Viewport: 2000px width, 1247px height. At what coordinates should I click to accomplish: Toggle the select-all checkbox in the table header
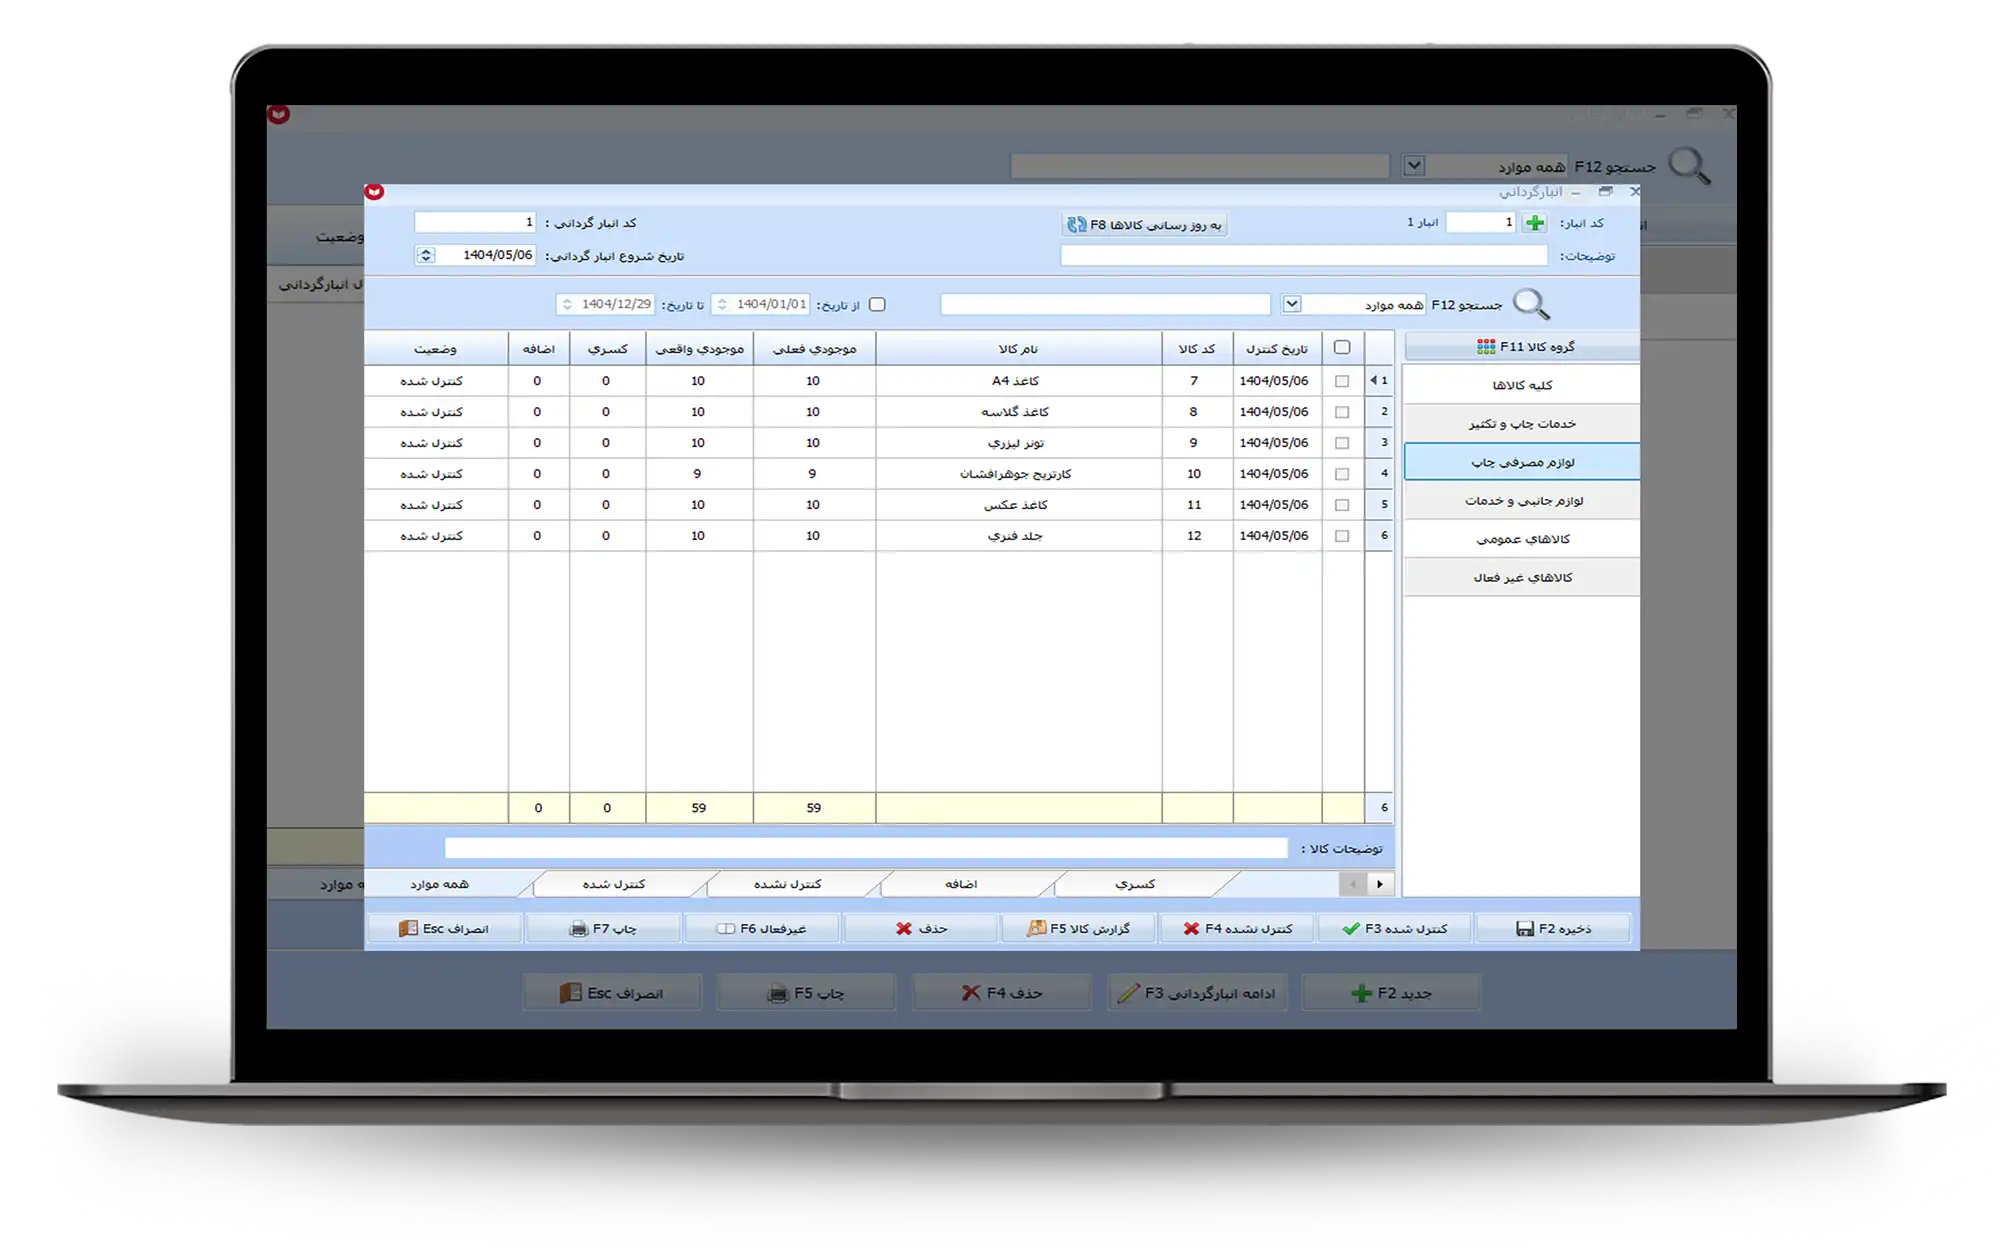pos(1342,348)
